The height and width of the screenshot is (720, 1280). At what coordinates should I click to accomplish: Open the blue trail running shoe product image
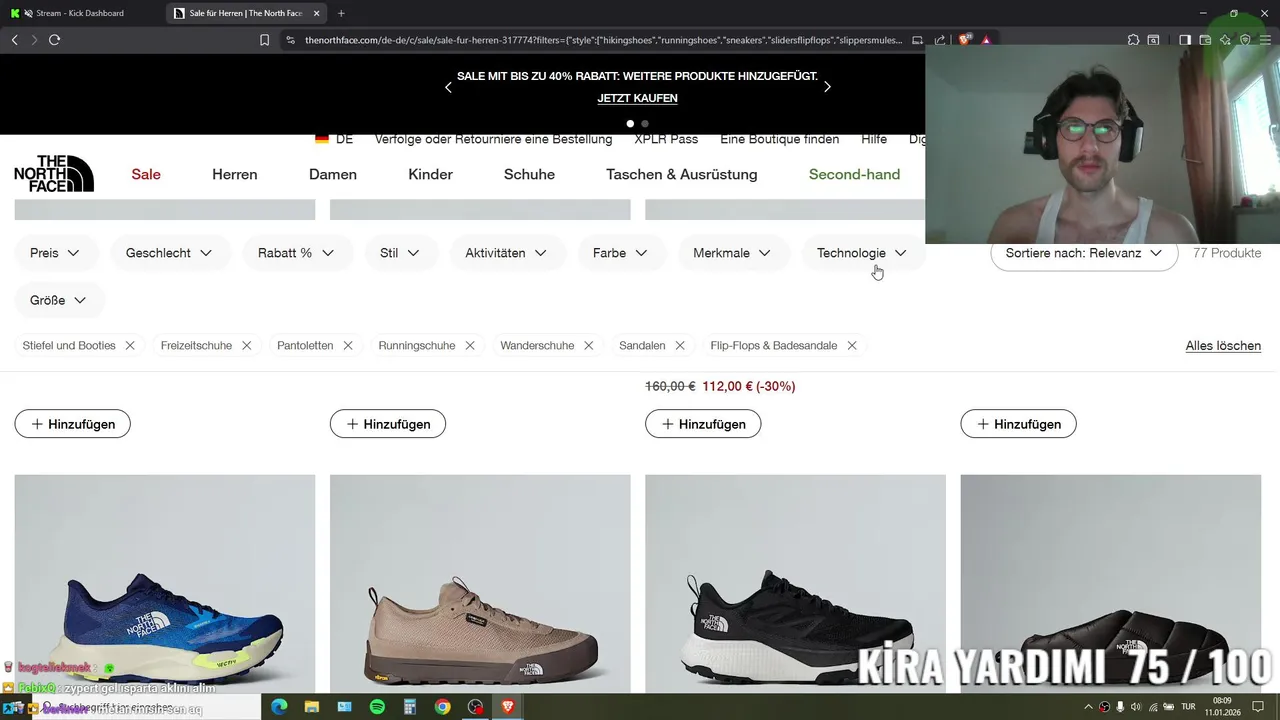(165, 584)
